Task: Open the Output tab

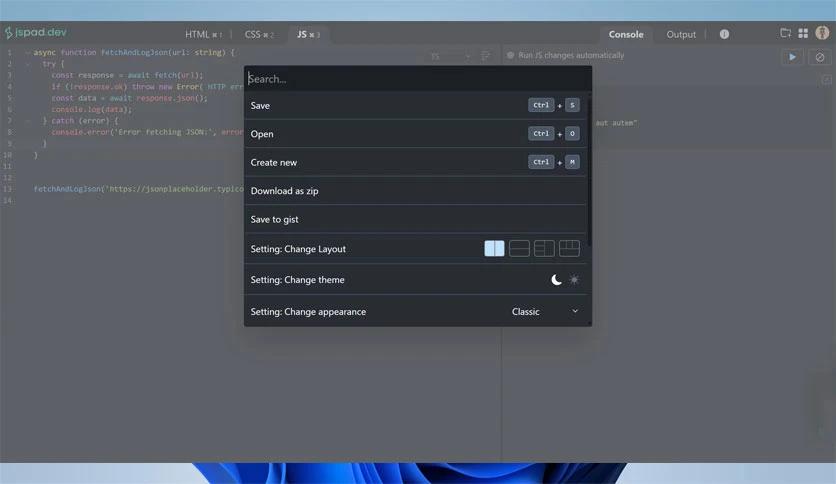Action: tap(681, 34)
